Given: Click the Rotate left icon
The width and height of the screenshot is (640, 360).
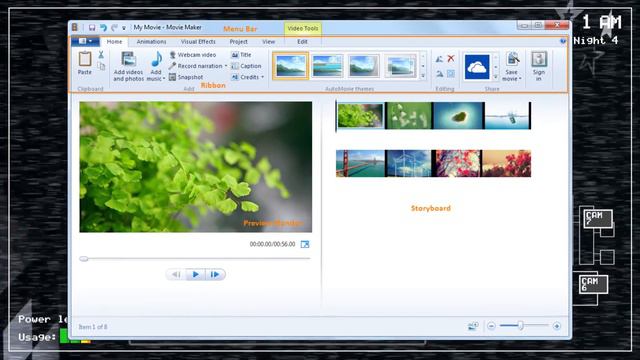Looking at the screenshot, I should pos(439,59).
